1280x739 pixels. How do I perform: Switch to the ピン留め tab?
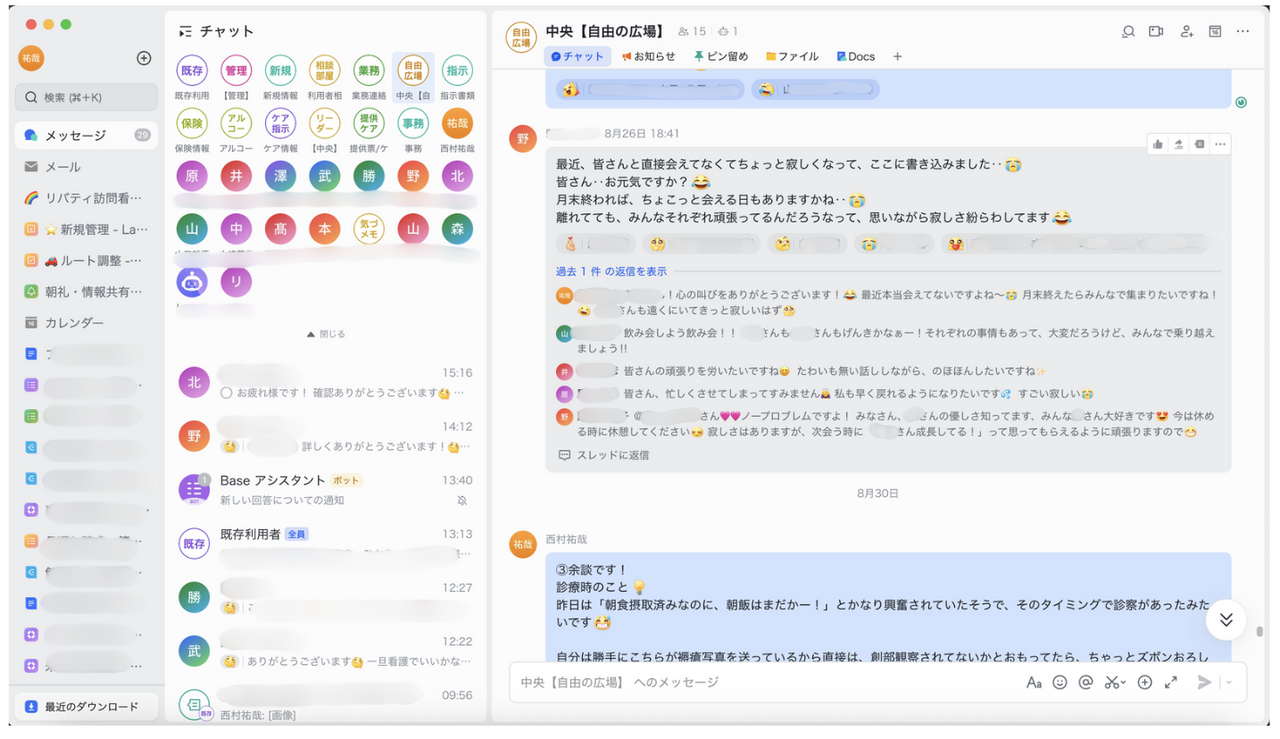720,57
